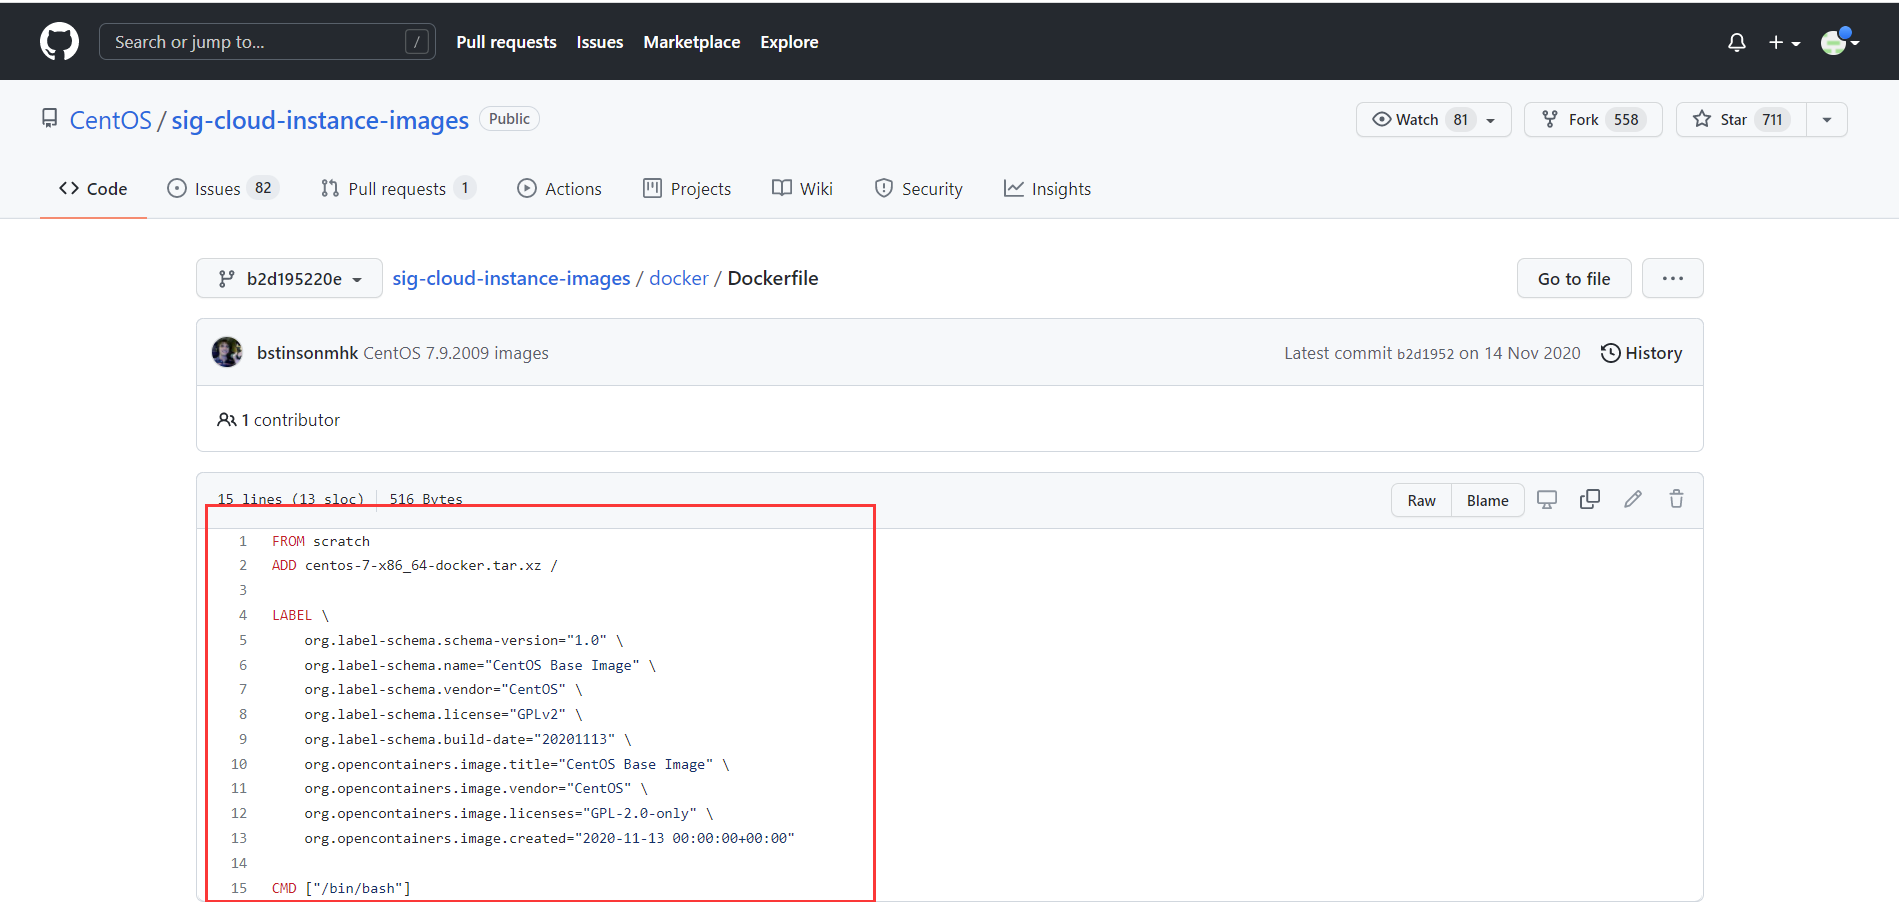1899x902 pixels.
Task: Open the Fork count 558
Action: 1626,120
